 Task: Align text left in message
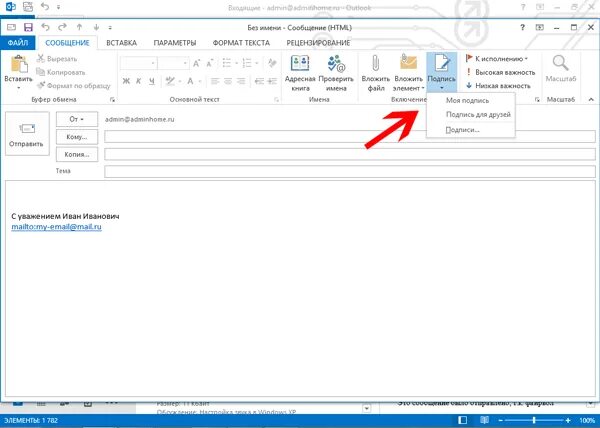point(215,81)
